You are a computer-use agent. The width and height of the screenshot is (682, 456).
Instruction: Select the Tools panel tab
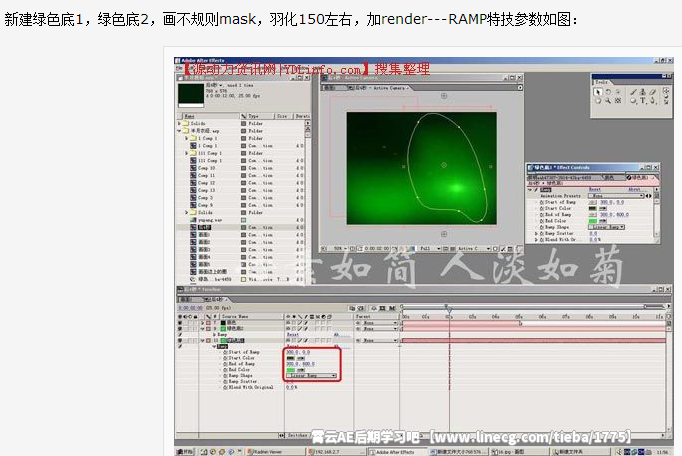(x=602, y=82)
